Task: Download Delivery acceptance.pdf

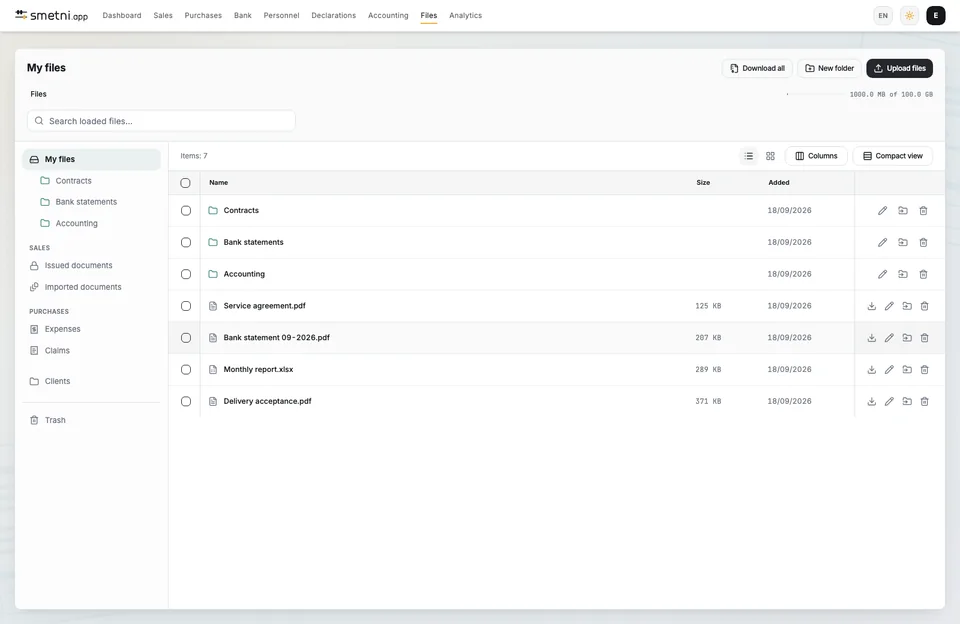Action: 871,402
